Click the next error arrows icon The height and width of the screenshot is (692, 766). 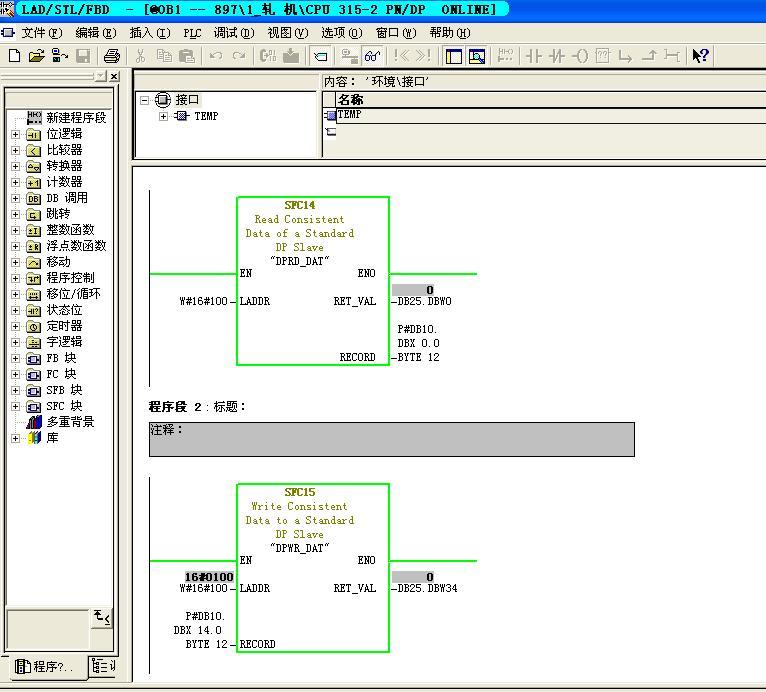423,56
